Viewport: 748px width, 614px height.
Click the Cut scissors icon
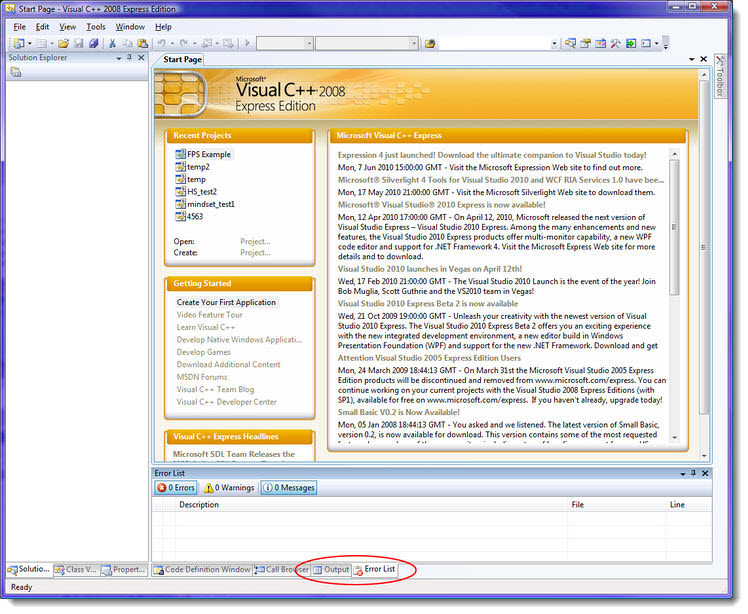pos(113,43)
